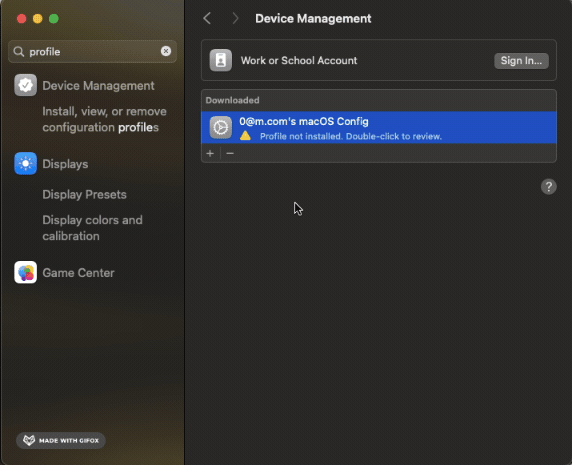Minimize window with yellow button
The height and width of the screenshot is (465, 572).
[38, 19]
